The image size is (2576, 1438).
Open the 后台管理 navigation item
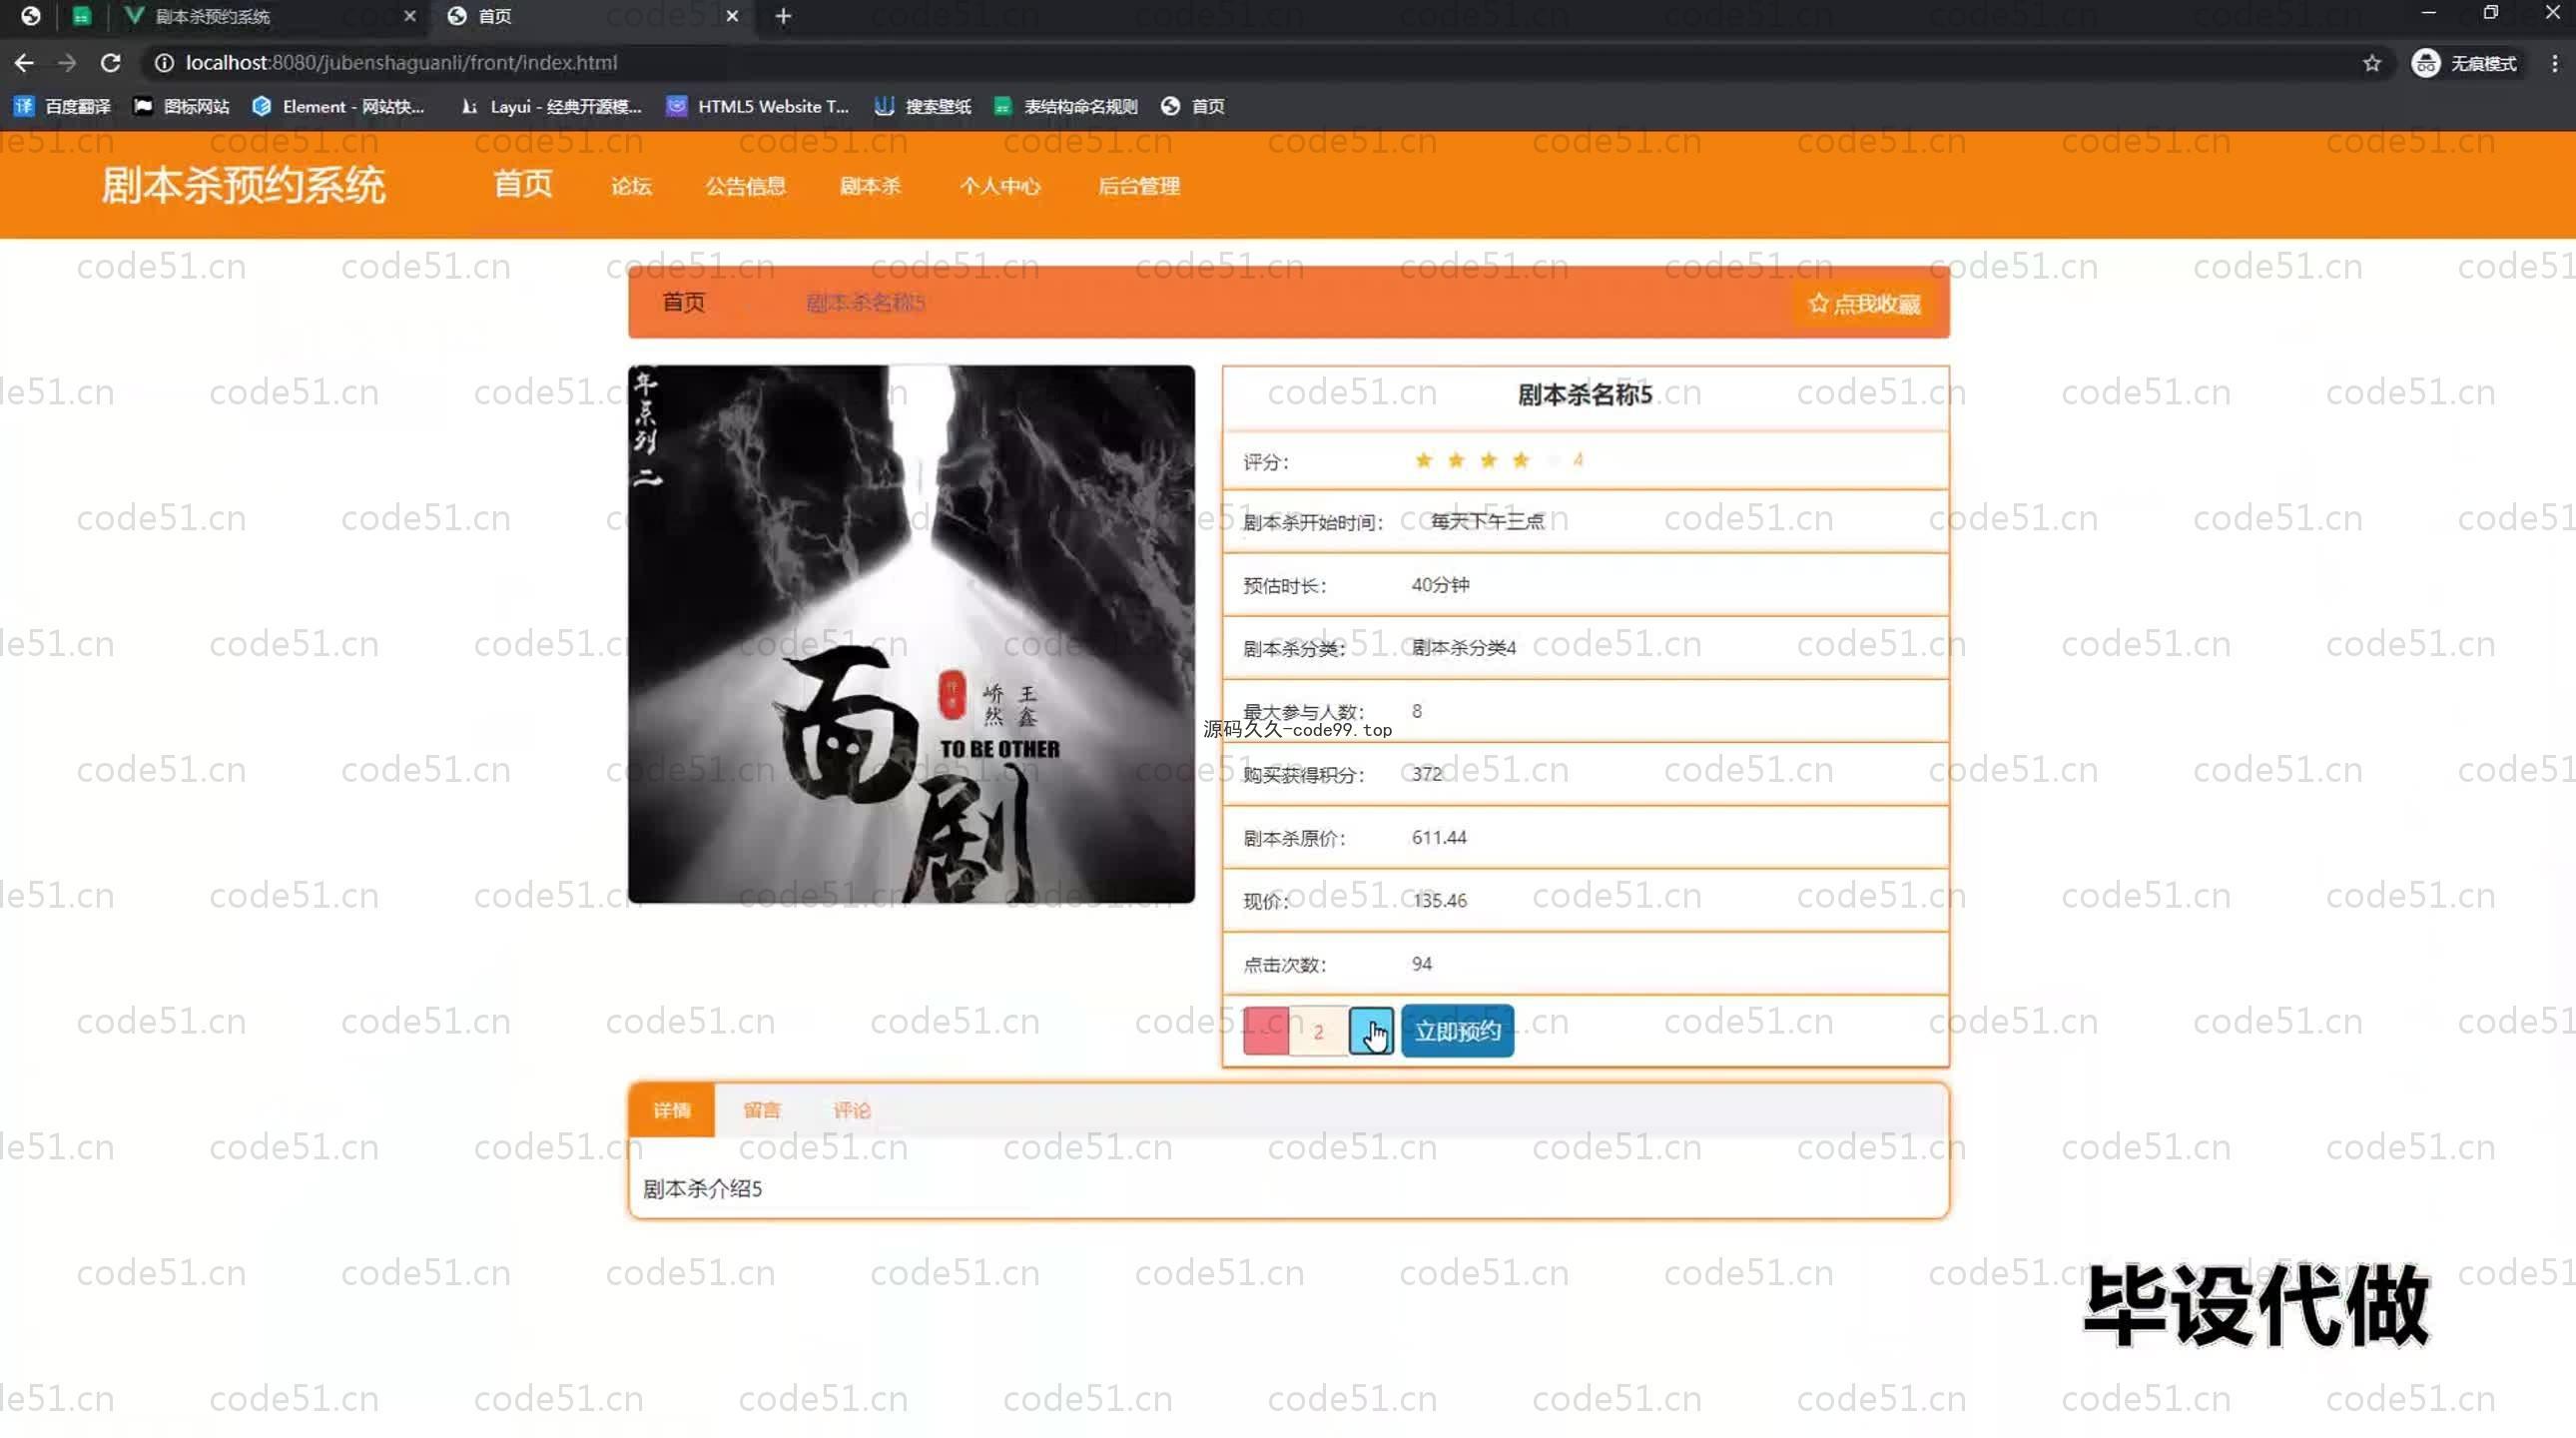(1139, 186)
